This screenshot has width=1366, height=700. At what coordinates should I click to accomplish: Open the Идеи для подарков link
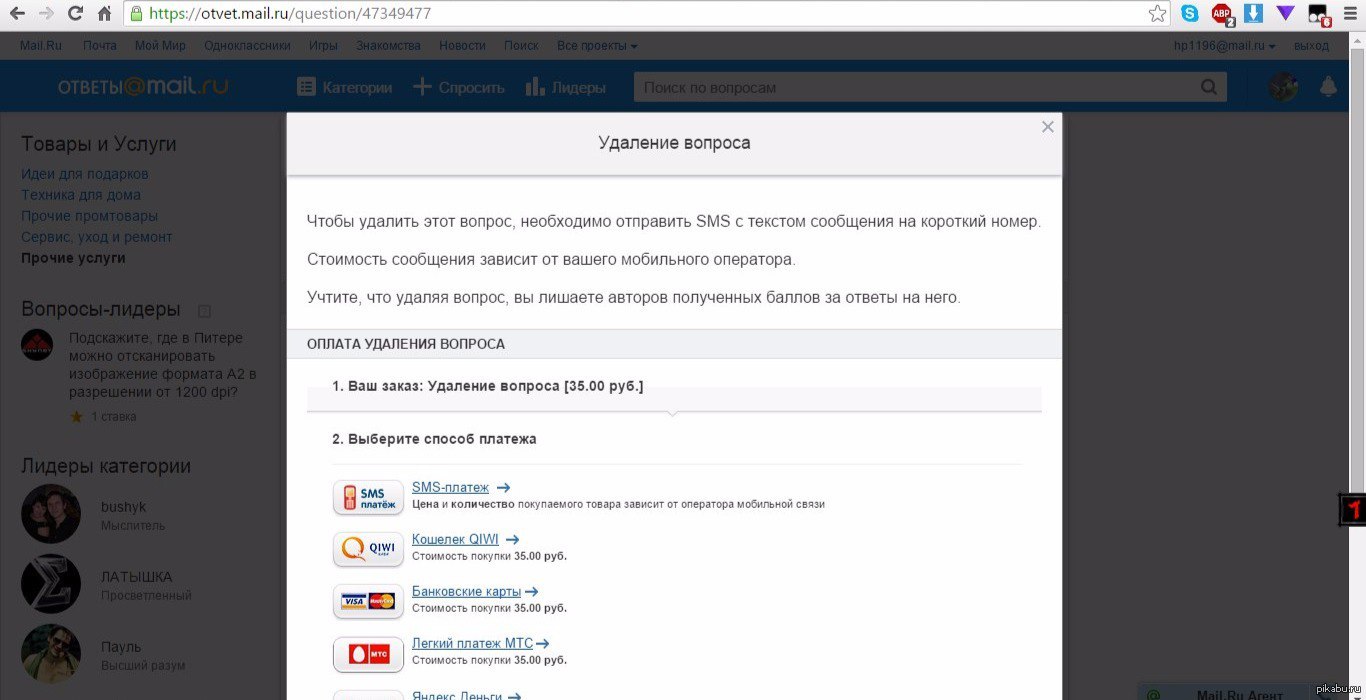(x=85, y=174)
